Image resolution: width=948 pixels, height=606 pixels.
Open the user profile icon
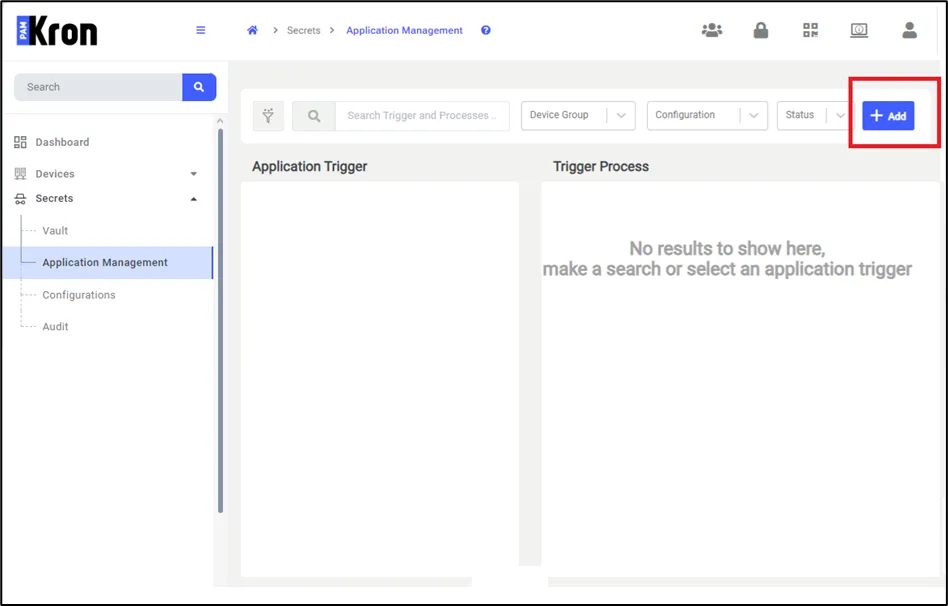pyautogui.click(x=909, y=30)
